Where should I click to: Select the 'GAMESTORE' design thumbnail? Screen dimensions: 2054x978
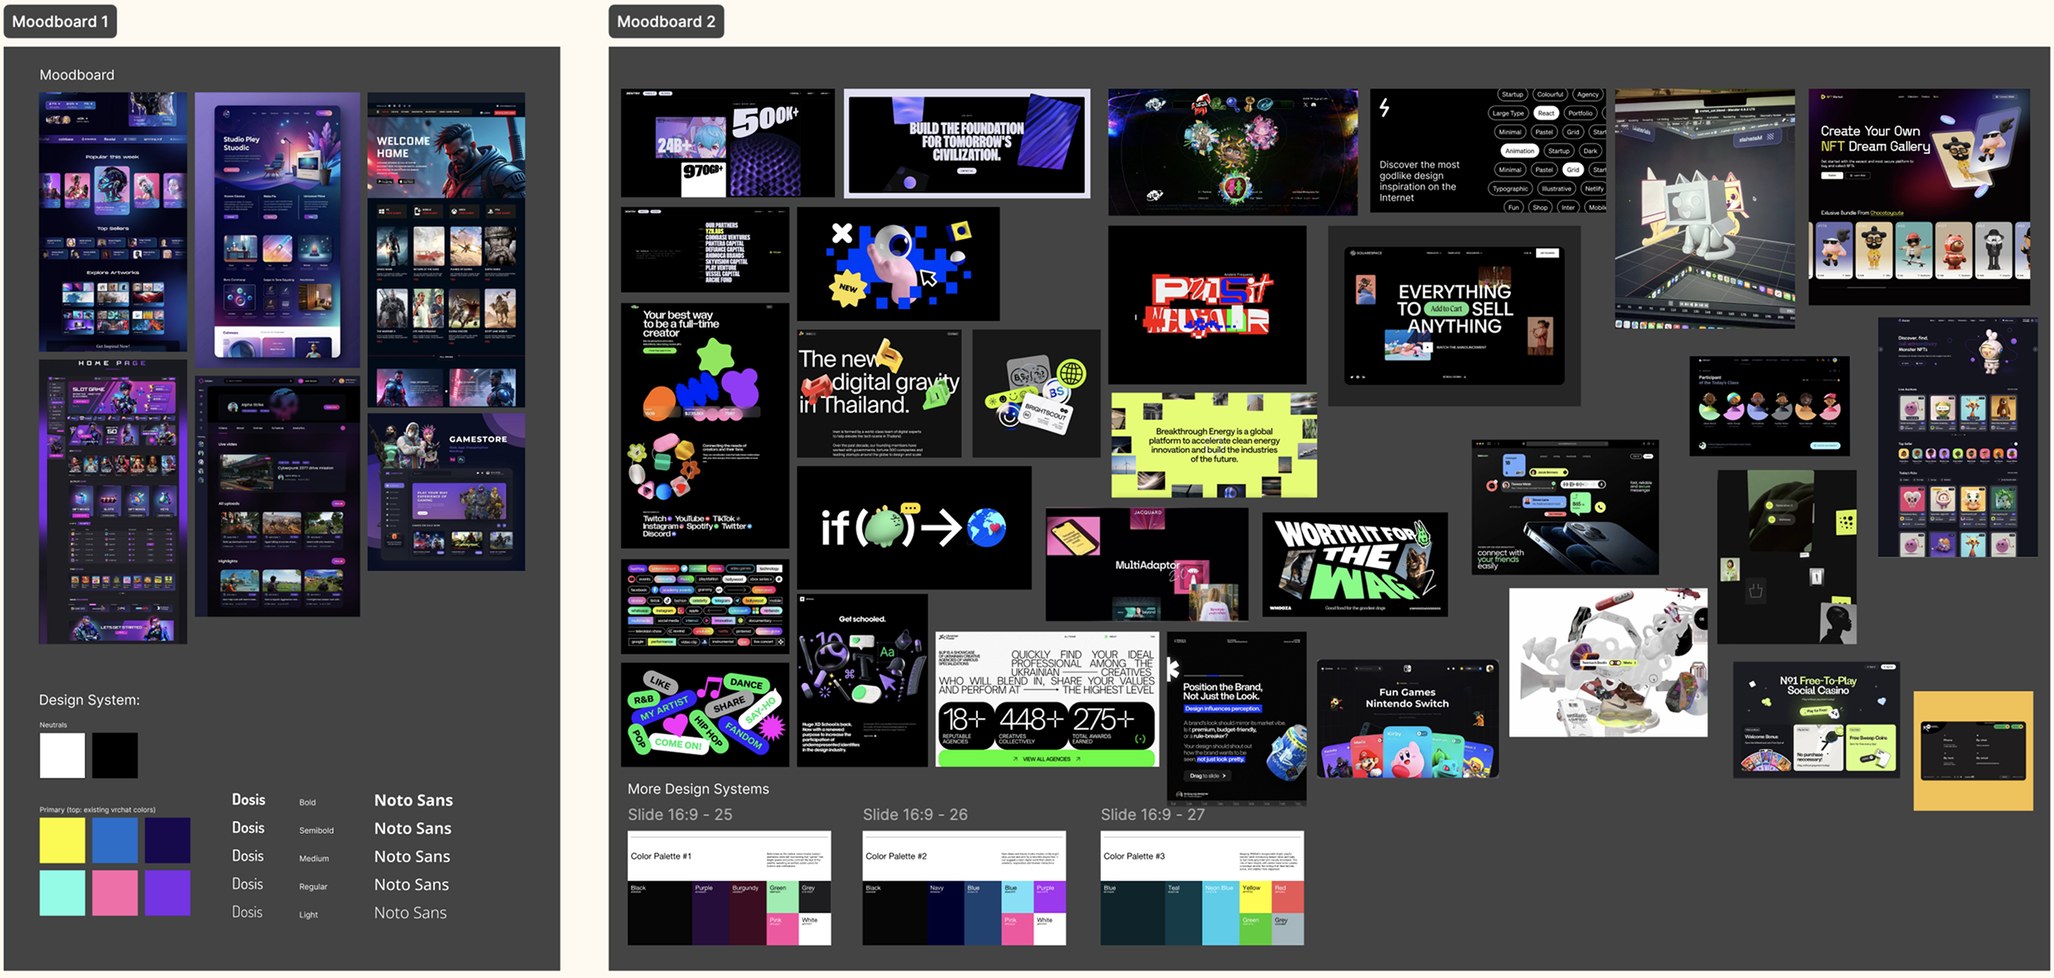point(446,492)
